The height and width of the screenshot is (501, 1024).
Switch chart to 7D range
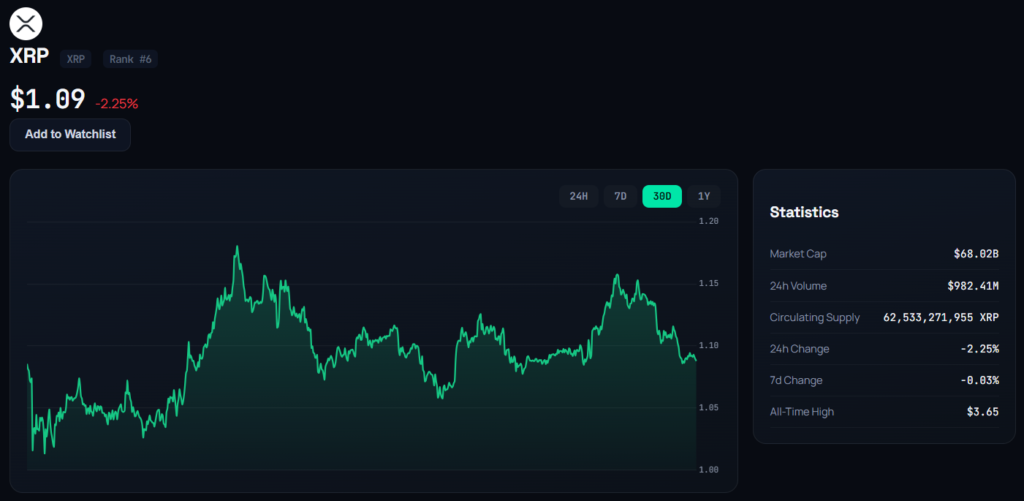click(620, 196)
